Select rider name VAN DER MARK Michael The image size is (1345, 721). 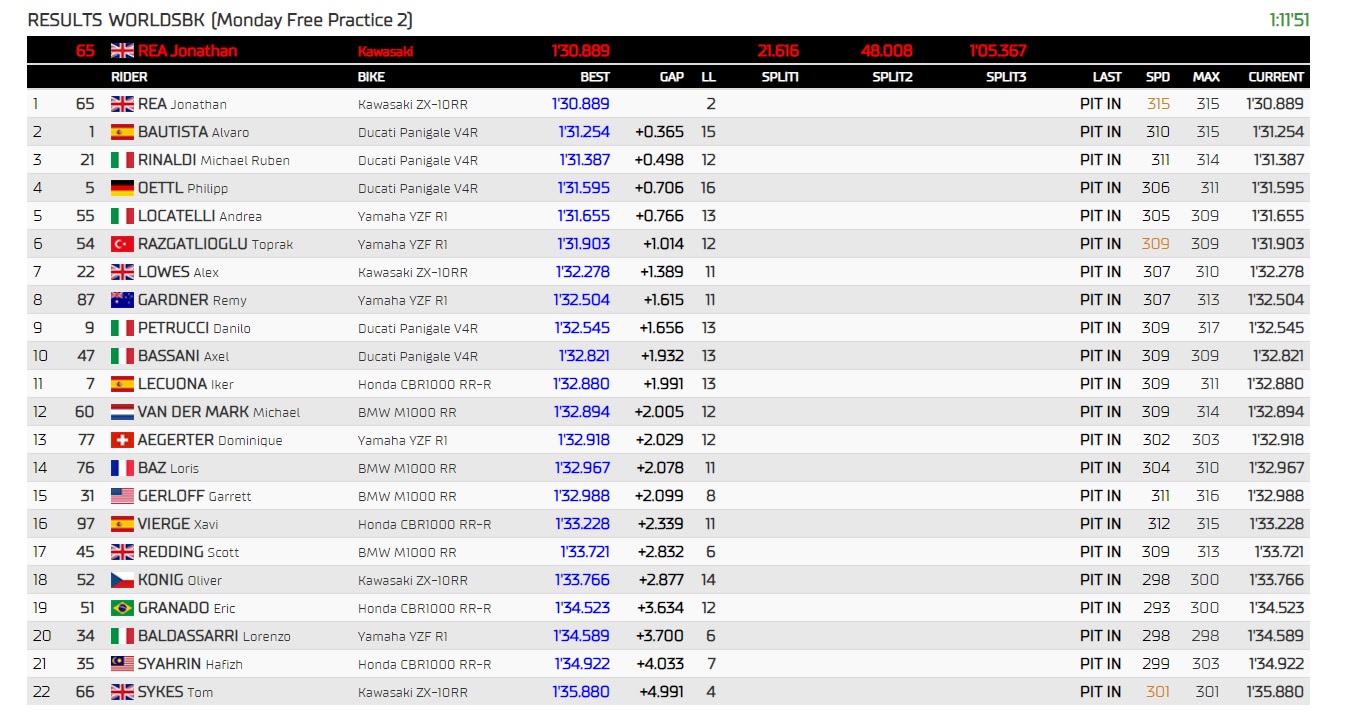pos(219,411)
